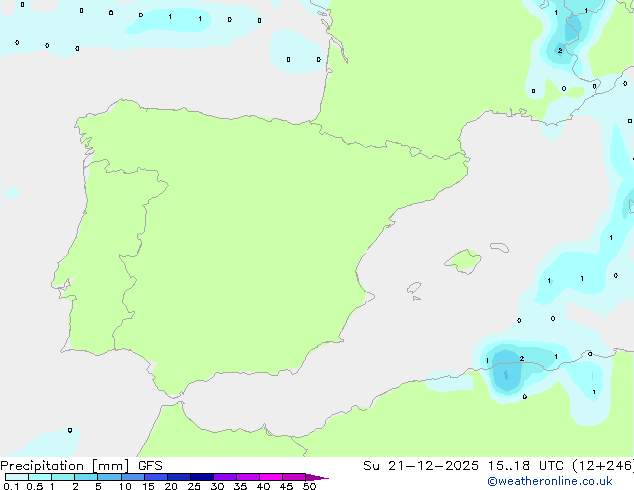Pick the 15–20 mm legend color swatch
Screen dimensions: 634x490
[156, 477]
